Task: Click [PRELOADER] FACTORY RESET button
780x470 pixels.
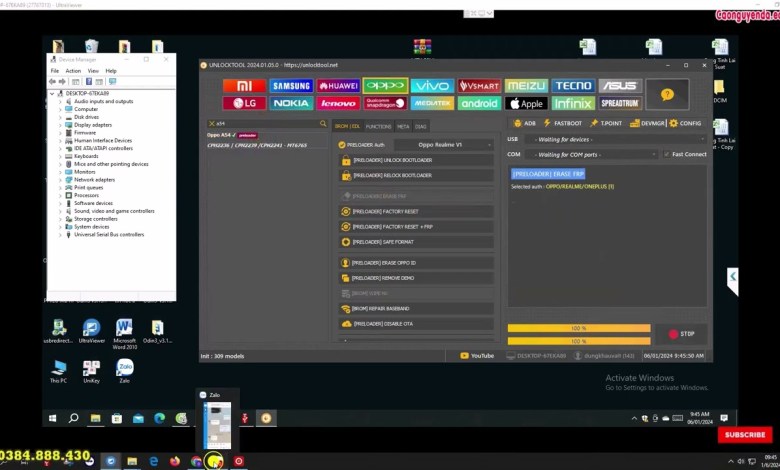Action: (416, 211)
